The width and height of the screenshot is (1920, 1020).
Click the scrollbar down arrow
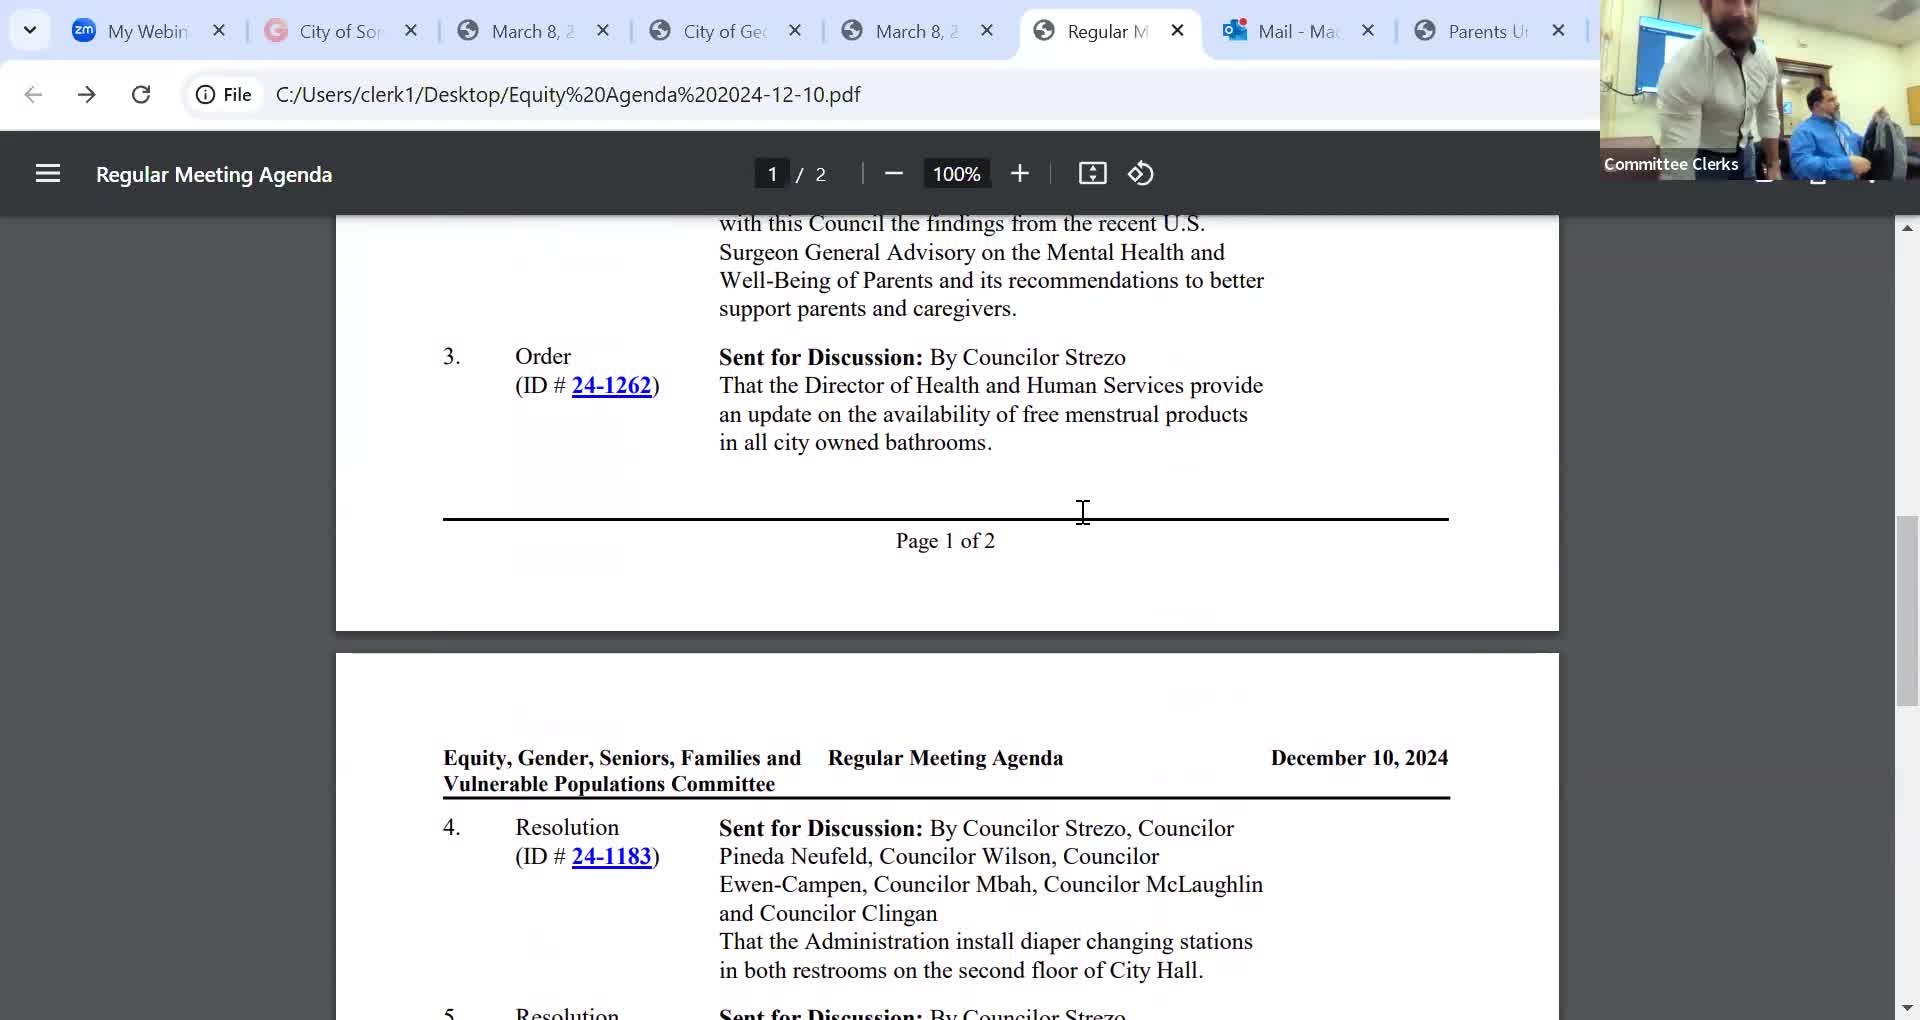(1907, 1008)
